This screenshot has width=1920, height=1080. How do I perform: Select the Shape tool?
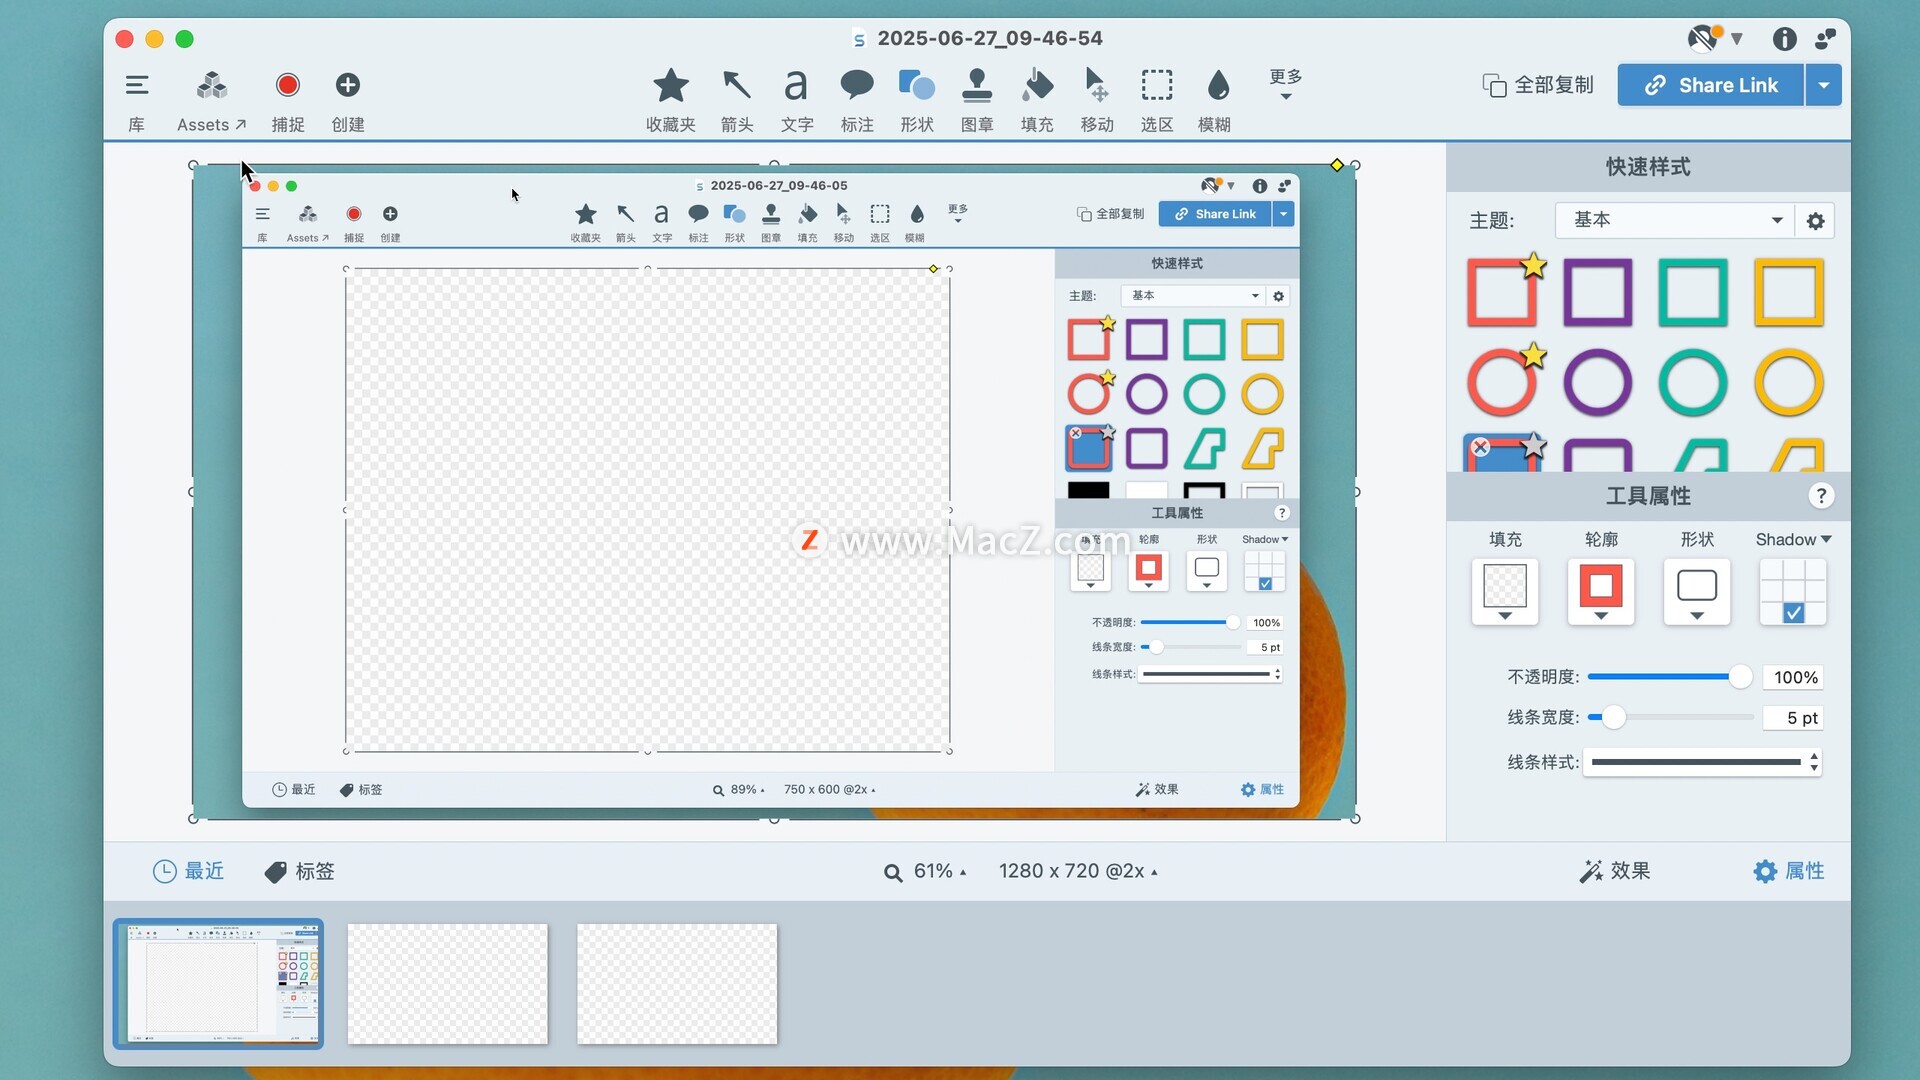[x=917, y=85]
